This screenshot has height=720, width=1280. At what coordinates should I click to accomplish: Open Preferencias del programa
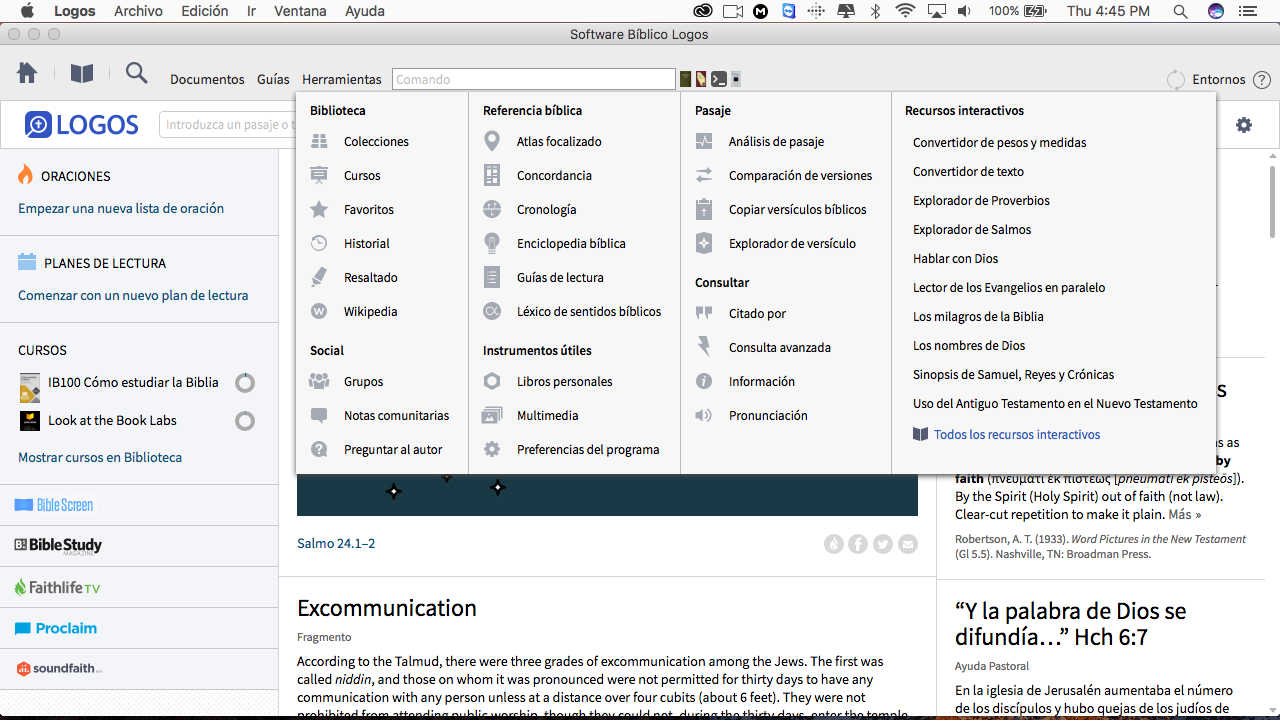pos(588,450)
